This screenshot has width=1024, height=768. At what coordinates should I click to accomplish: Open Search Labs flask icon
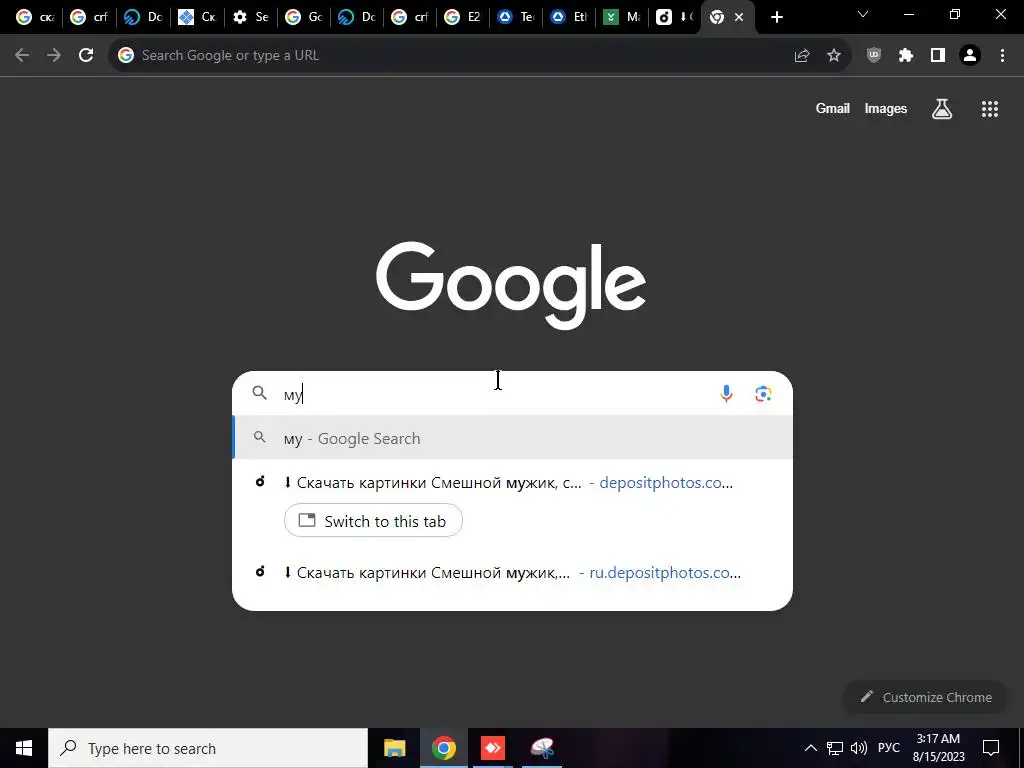(x=942, y=109)
